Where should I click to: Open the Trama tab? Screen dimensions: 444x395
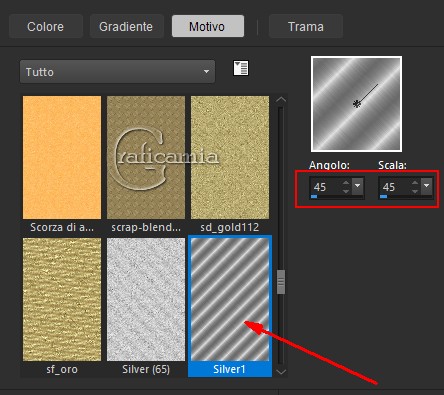click(x=306, y=26)
